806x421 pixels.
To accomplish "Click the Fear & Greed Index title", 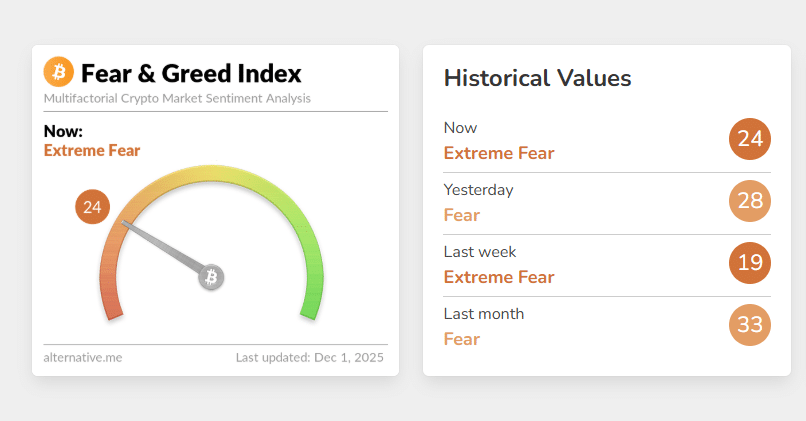I will (x=191, y=73).
